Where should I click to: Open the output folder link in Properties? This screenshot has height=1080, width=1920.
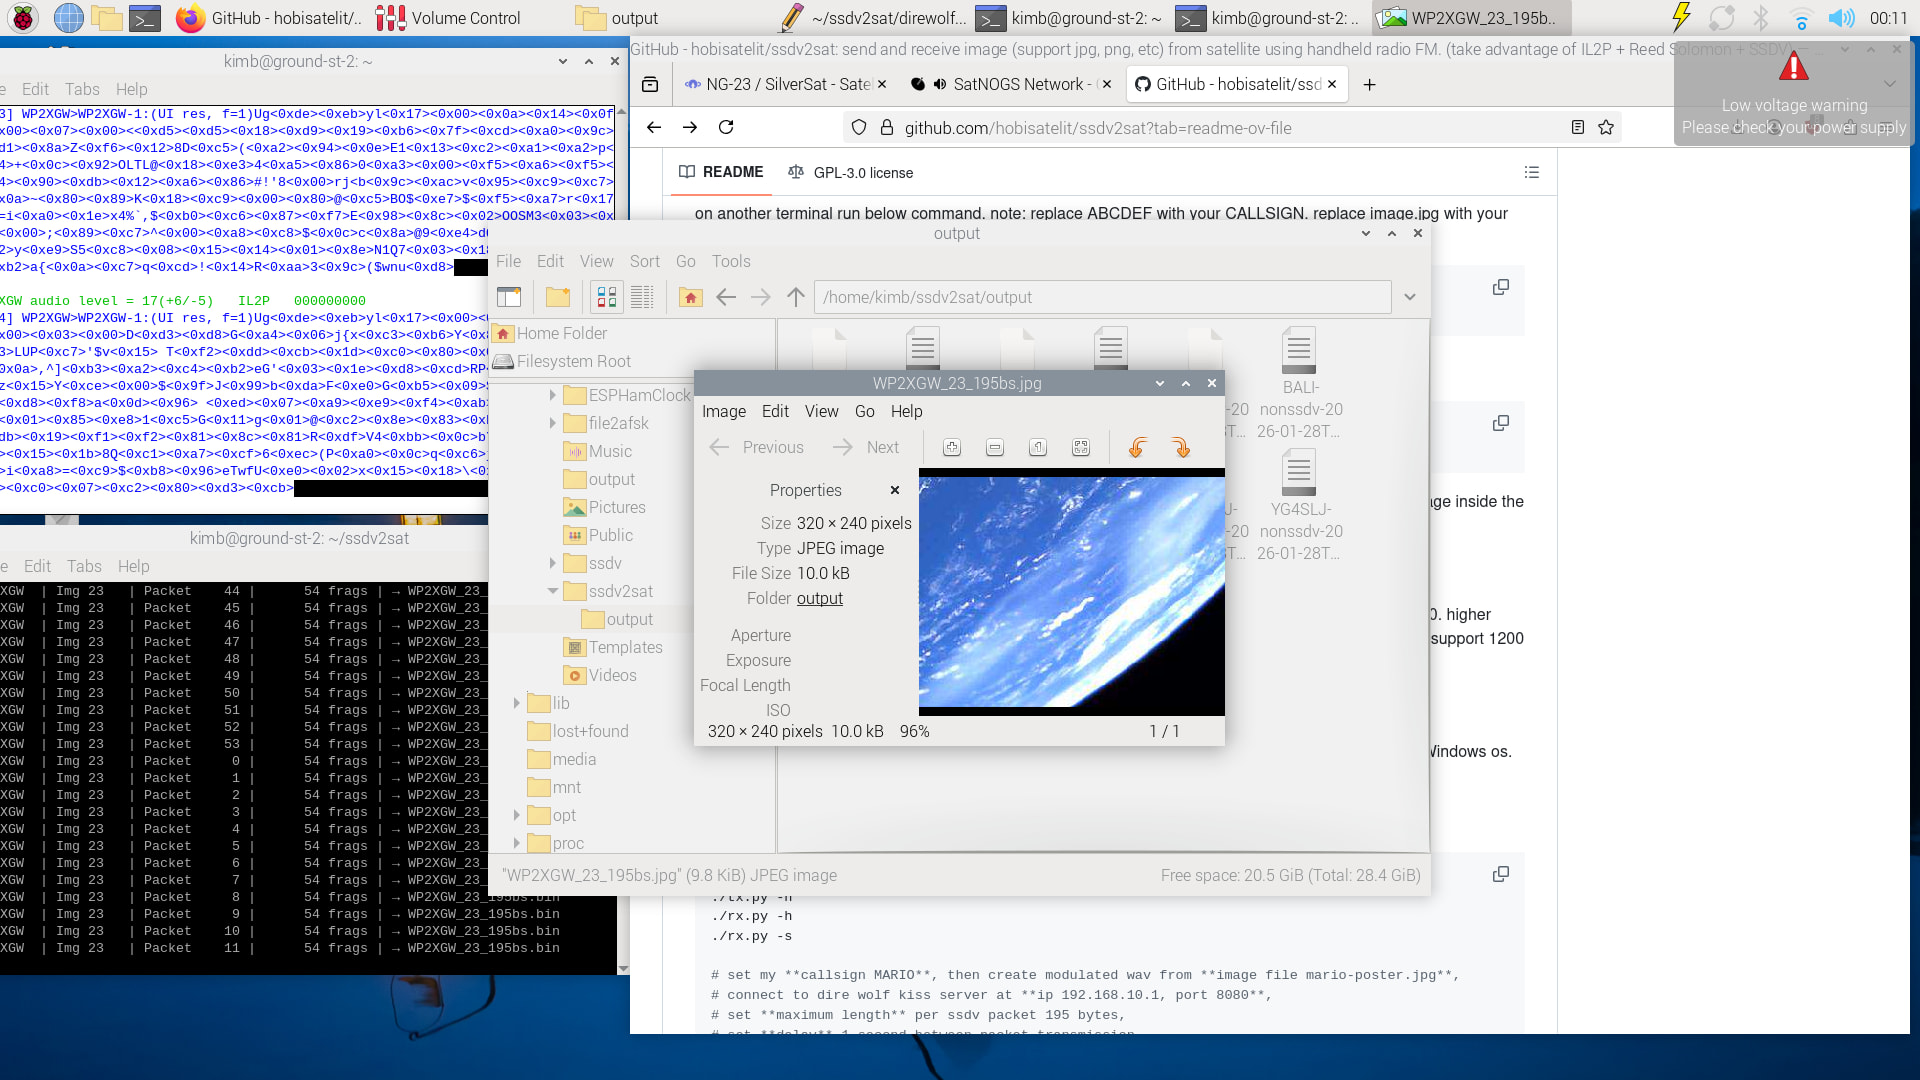819,598
